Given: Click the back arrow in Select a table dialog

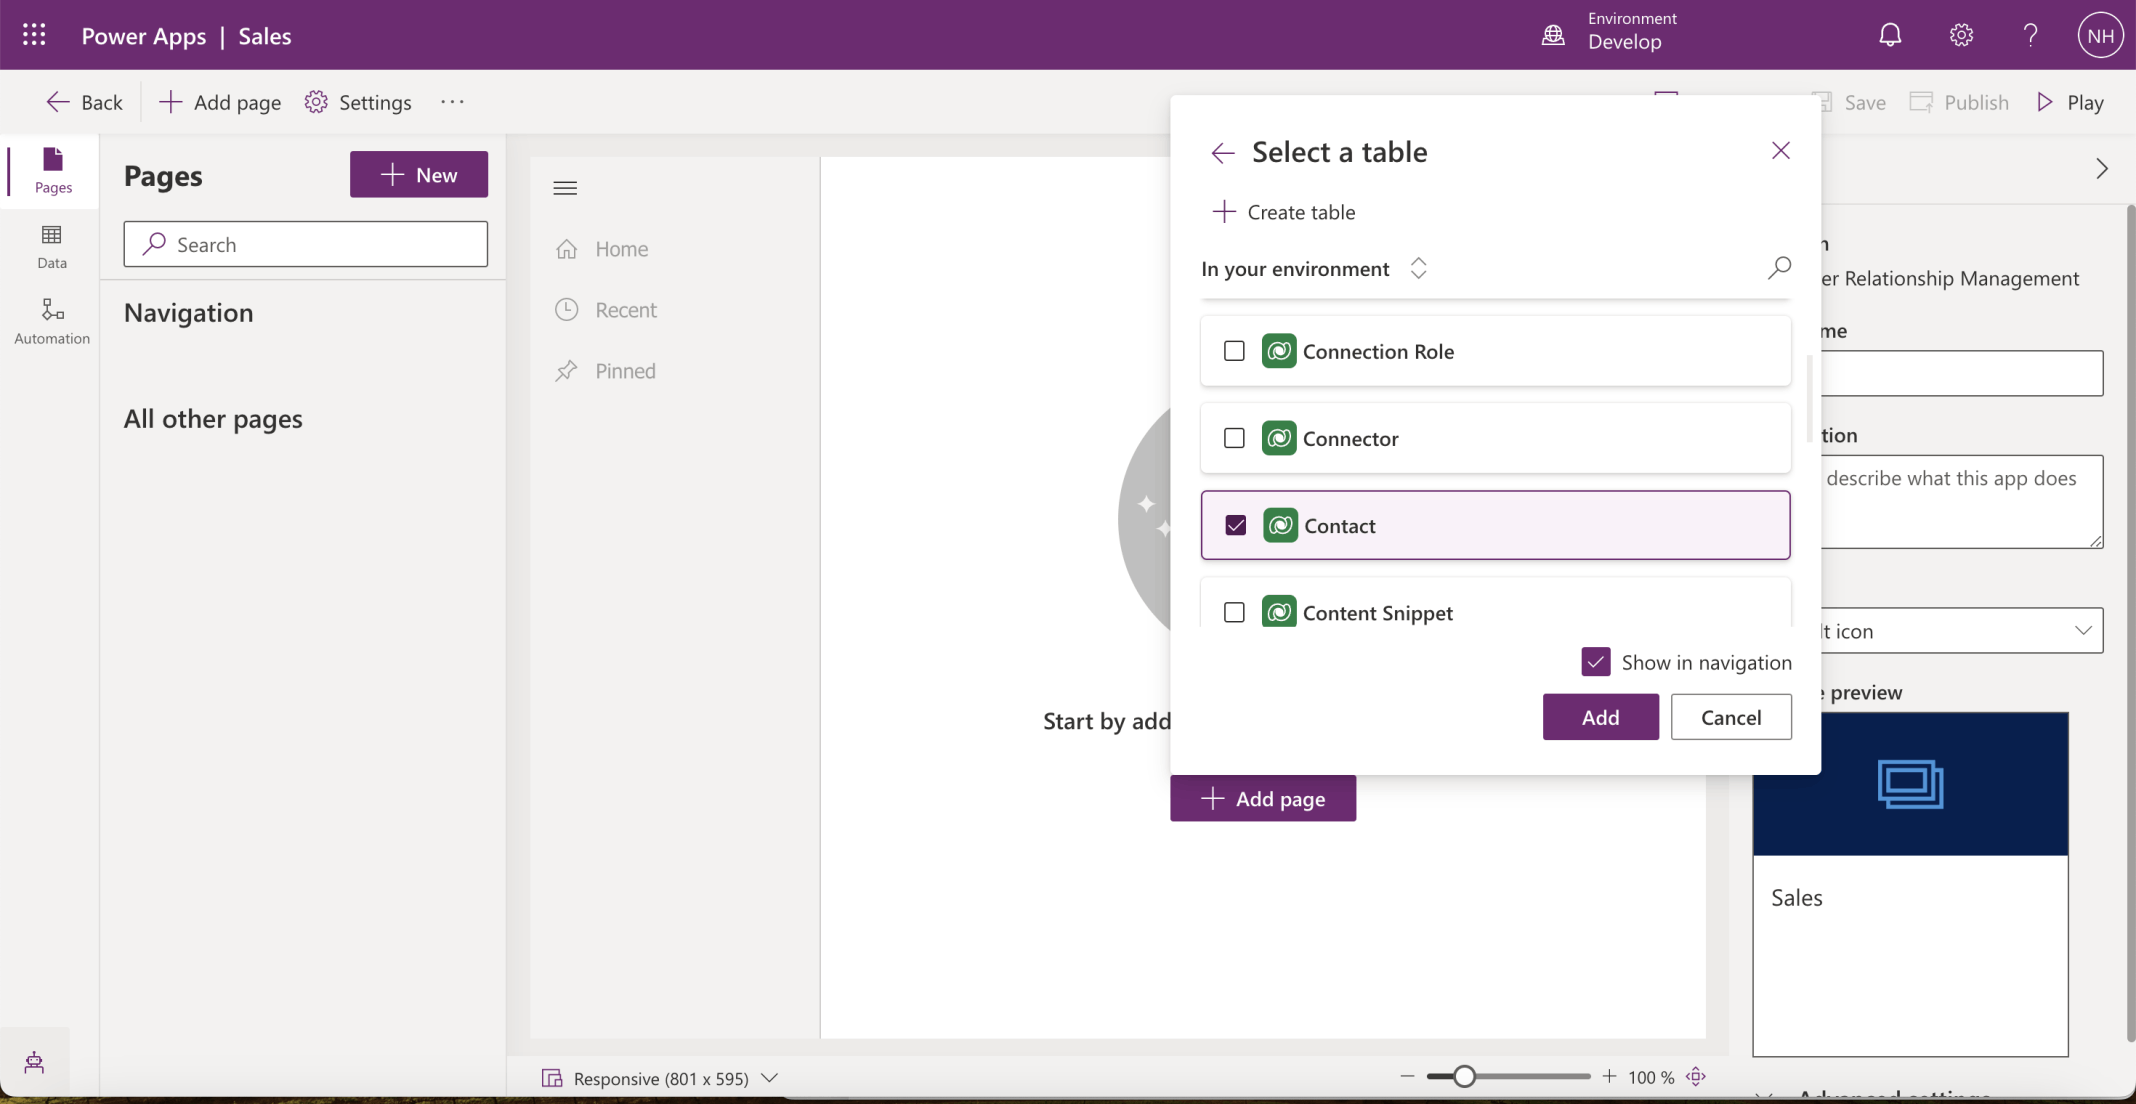Looking at the screenshot, I should (x=1221, y=152).
